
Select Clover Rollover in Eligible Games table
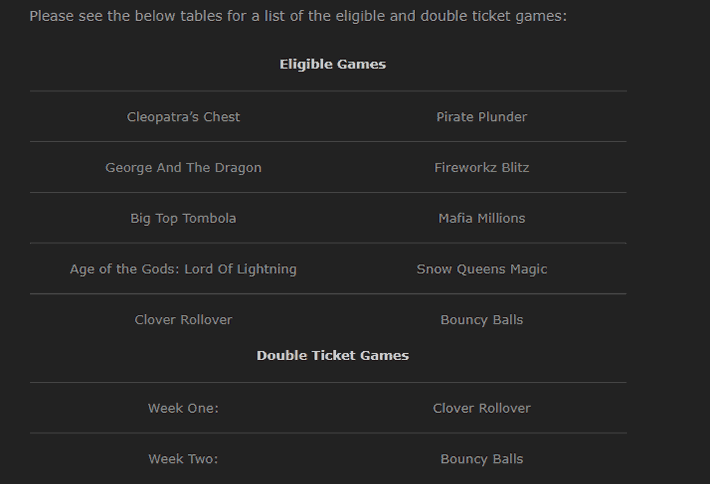tap(183, 320)
